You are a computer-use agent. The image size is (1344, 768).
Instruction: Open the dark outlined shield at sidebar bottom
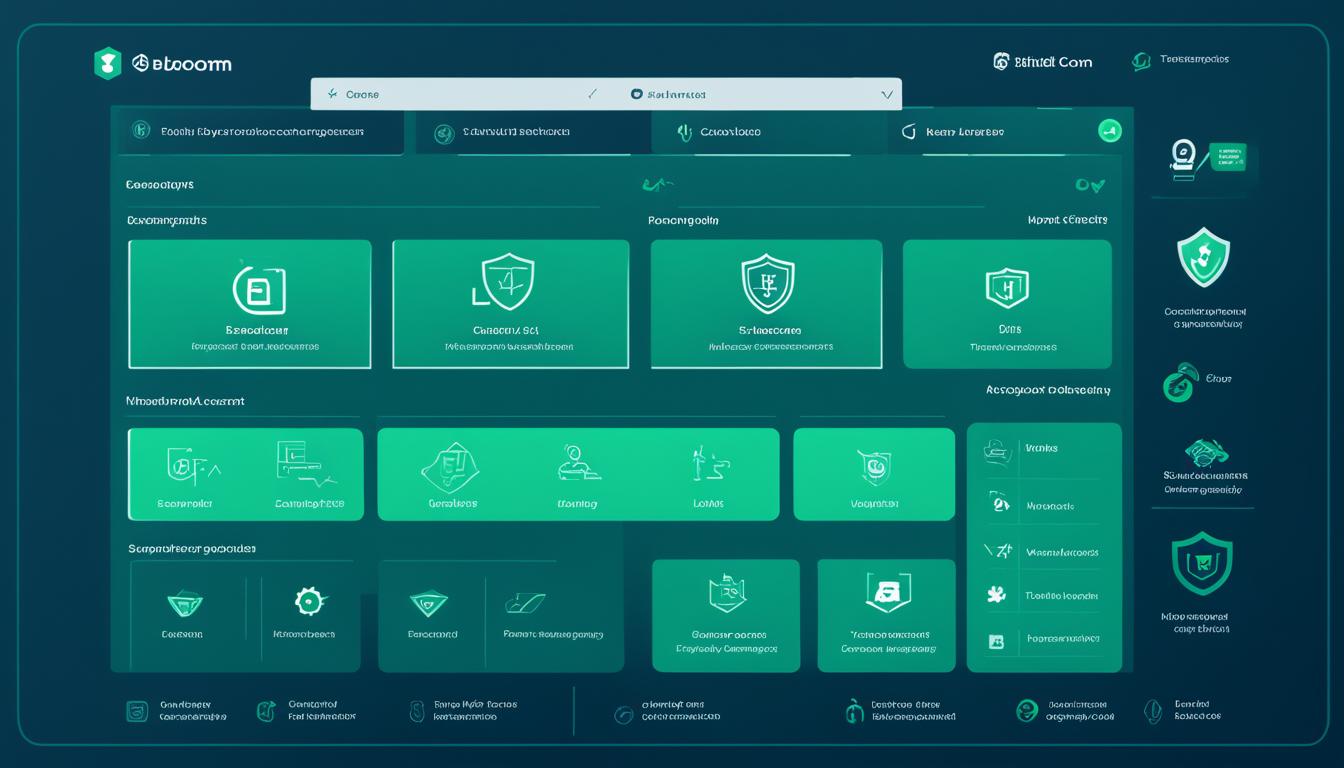coord(1202,564)
